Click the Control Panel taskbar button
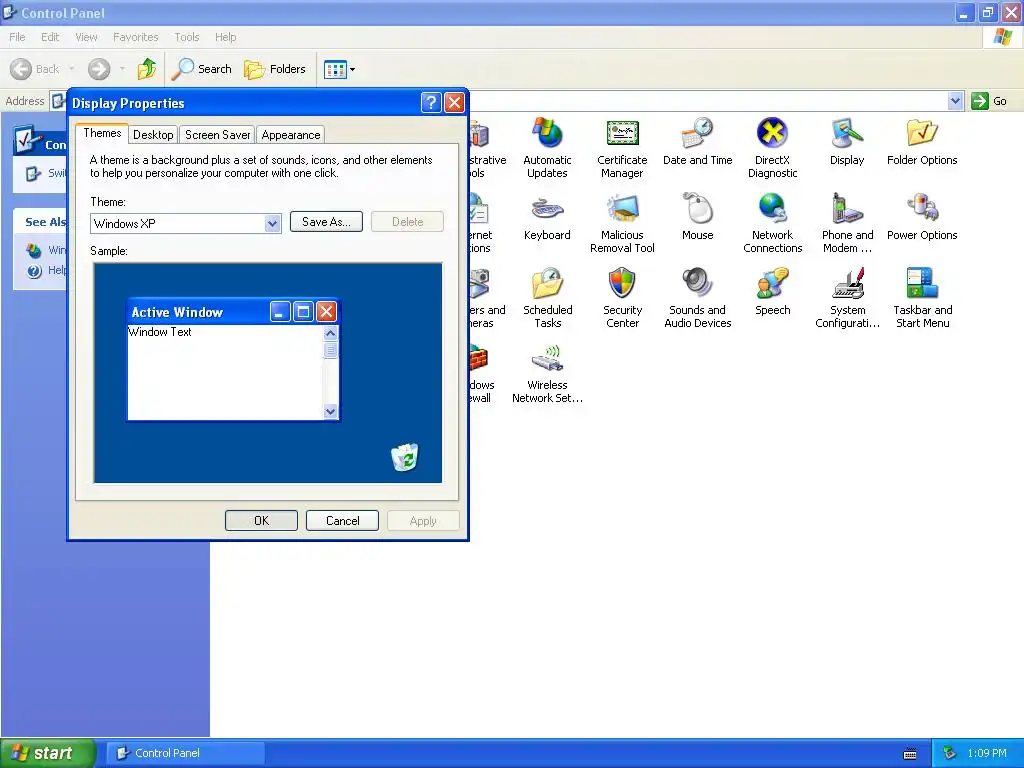The height and width of the screenshot is (768, 1024). 185,753
